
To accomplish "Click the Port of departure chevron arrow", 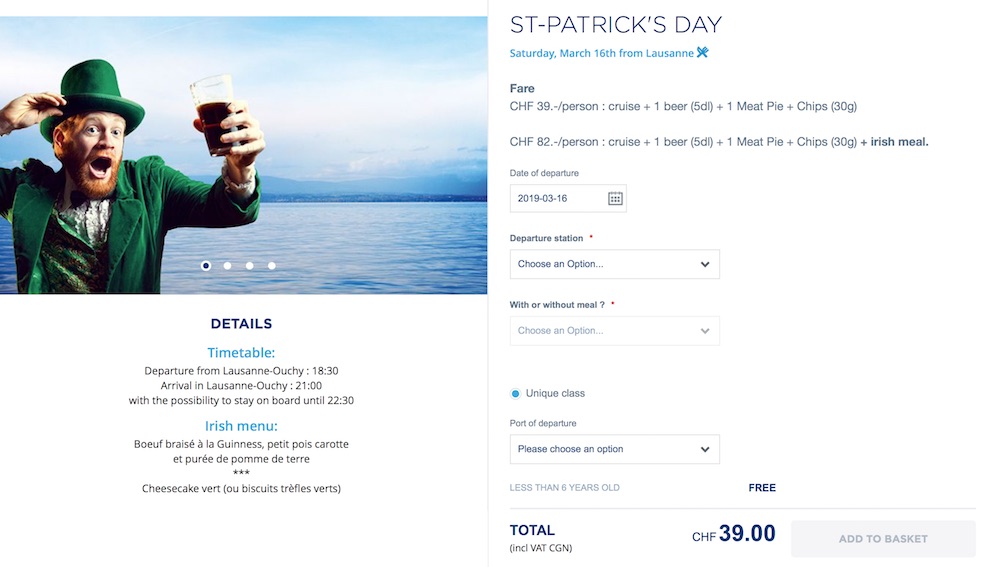I will pyautogui.click(x=705, y=450).
